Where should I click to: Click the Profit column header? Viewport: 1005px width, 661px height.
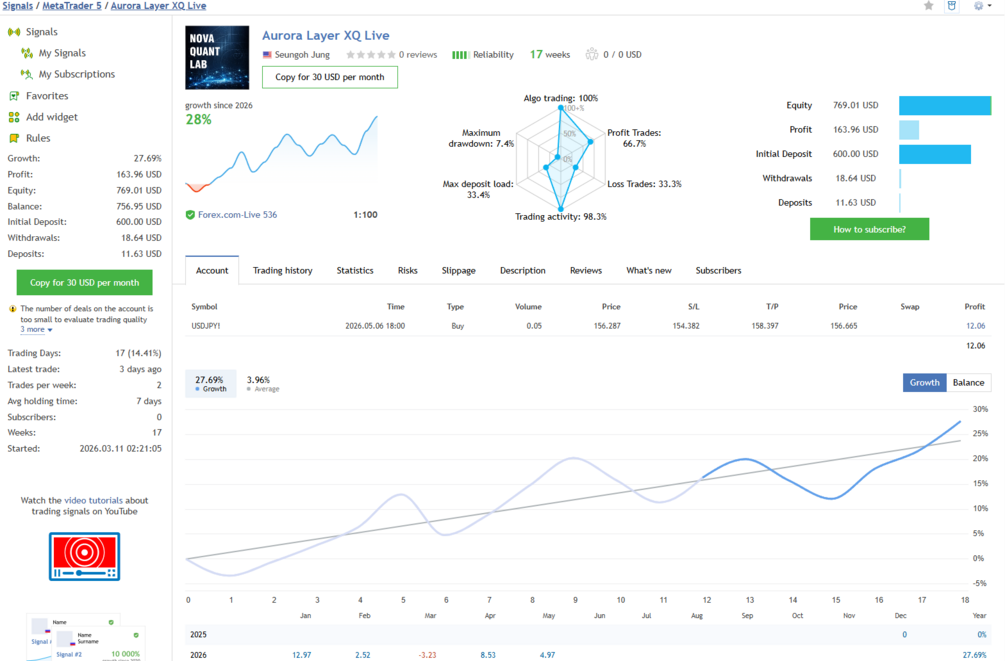coord(975,307)
